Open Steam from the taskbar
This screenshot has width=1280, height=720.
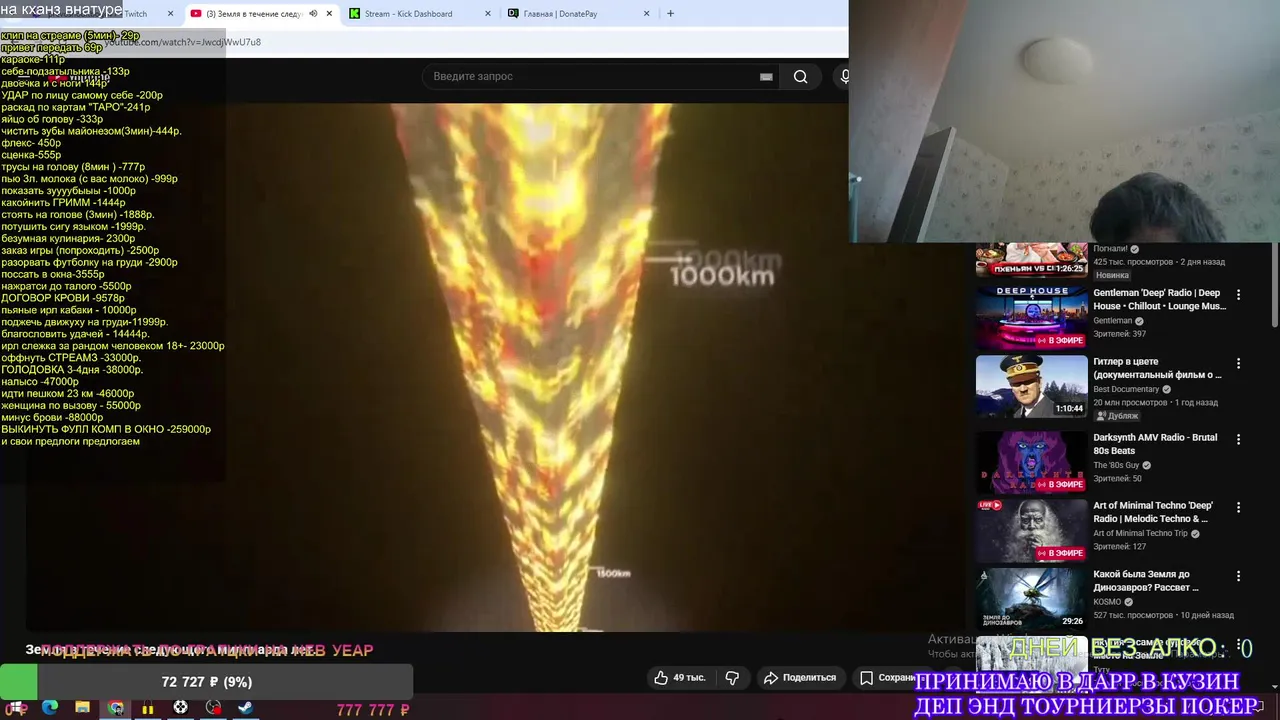(245, 708)
